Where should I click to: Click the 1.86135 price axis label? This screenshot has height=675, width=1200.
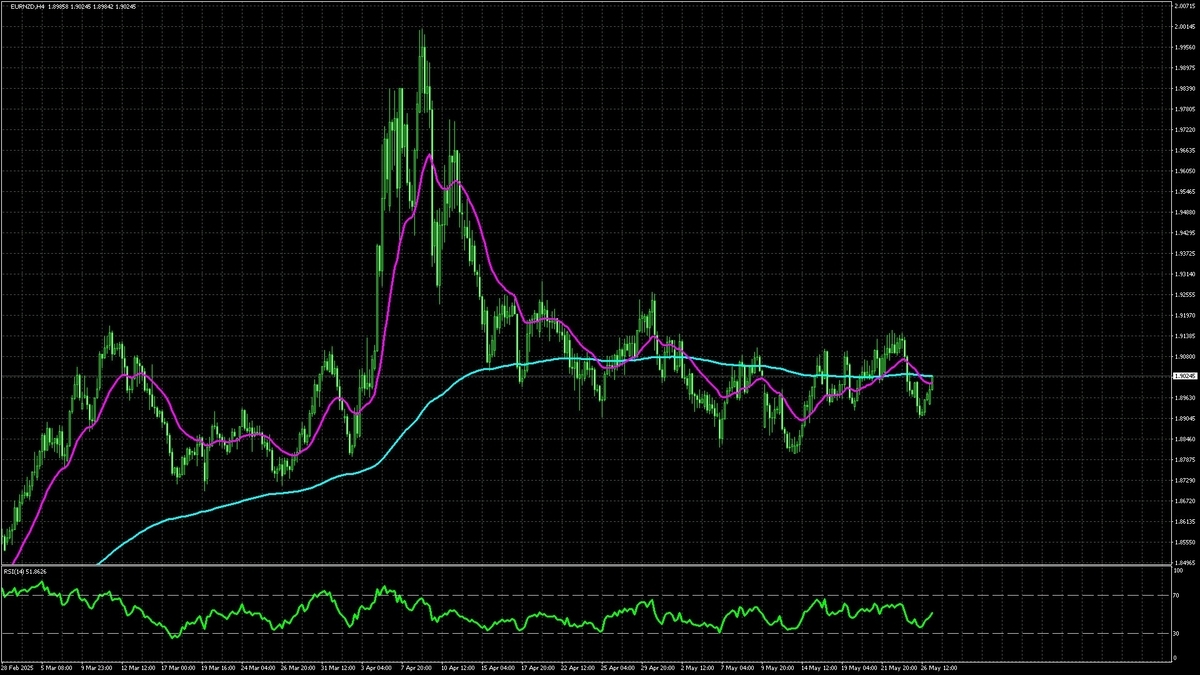pos(1185,521)
